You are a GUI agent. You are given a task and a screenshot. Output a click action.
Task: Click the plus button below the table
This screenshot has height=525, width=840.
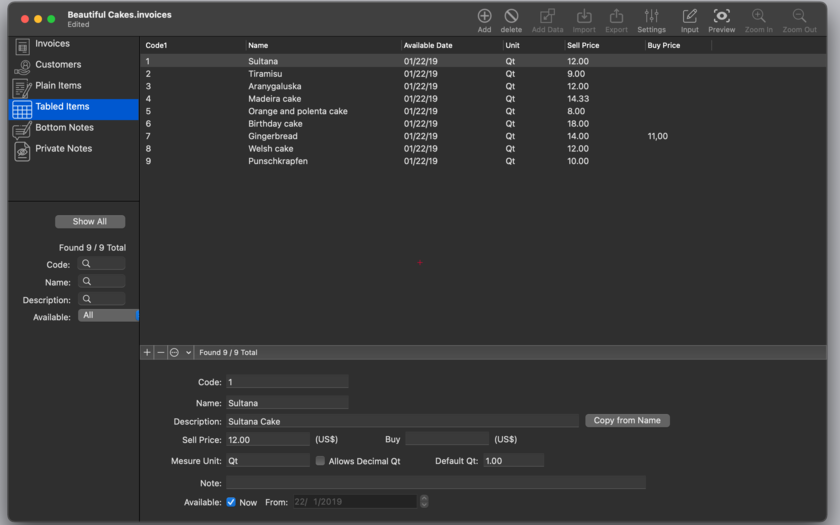(147, 352)
